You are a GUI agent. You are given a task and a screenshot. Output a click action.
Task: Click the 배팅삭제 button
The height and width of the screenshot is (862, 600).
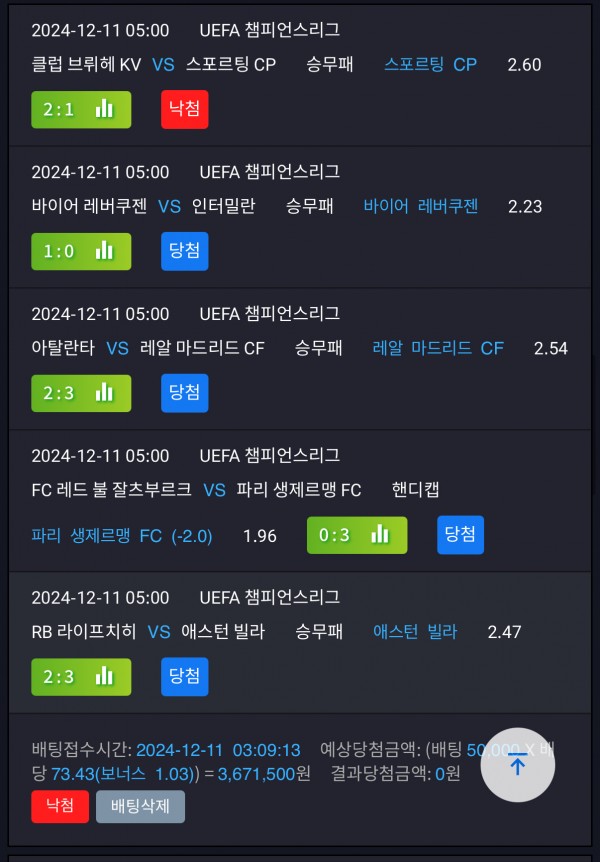[x=140, y=806]
